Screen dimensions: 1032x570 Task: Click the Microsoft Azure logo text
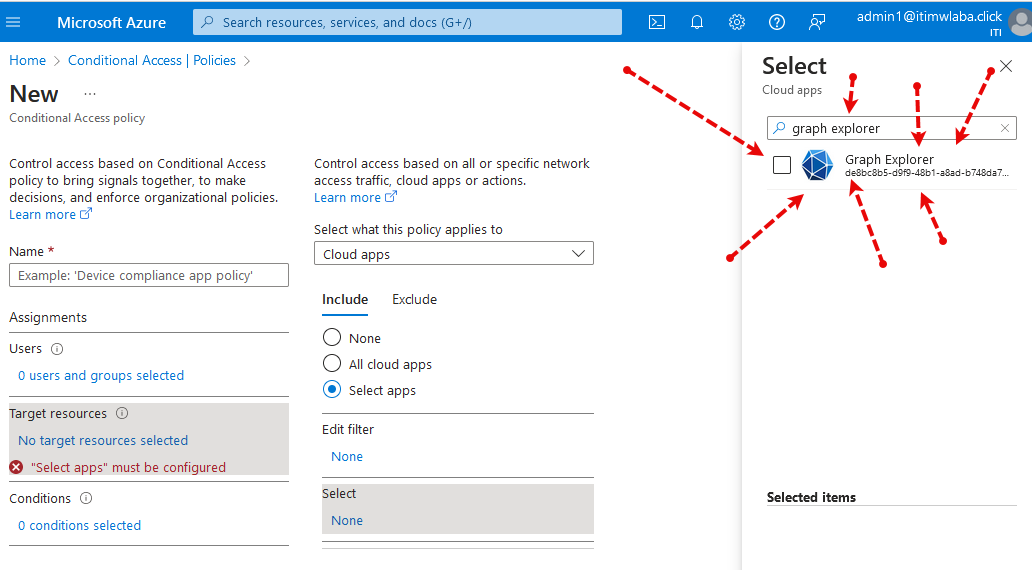(x=111, y=22)
